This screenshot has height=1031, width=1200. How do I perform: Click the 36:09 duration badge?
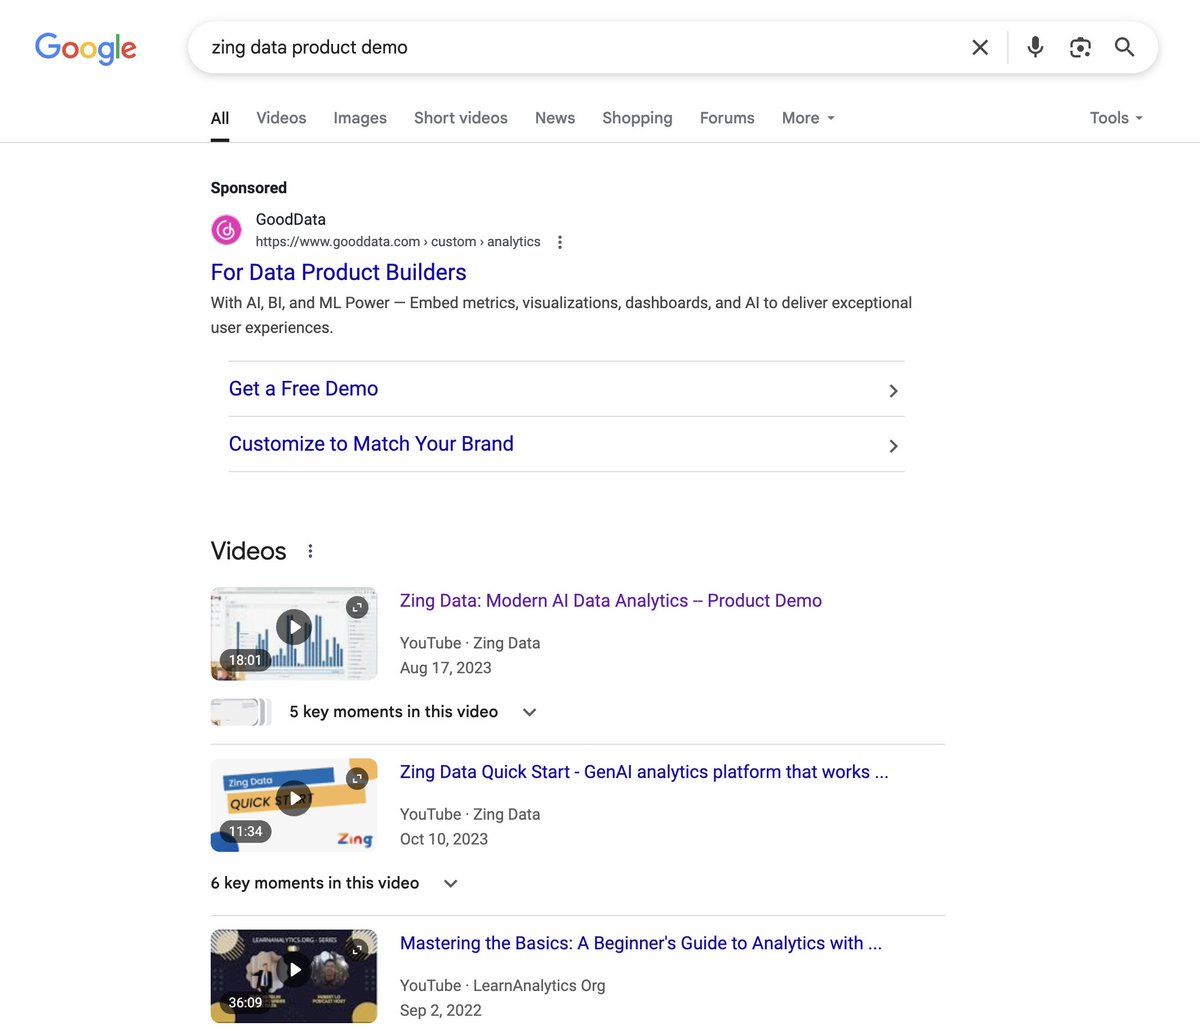pyautogui.click(x=245, y=1002)
